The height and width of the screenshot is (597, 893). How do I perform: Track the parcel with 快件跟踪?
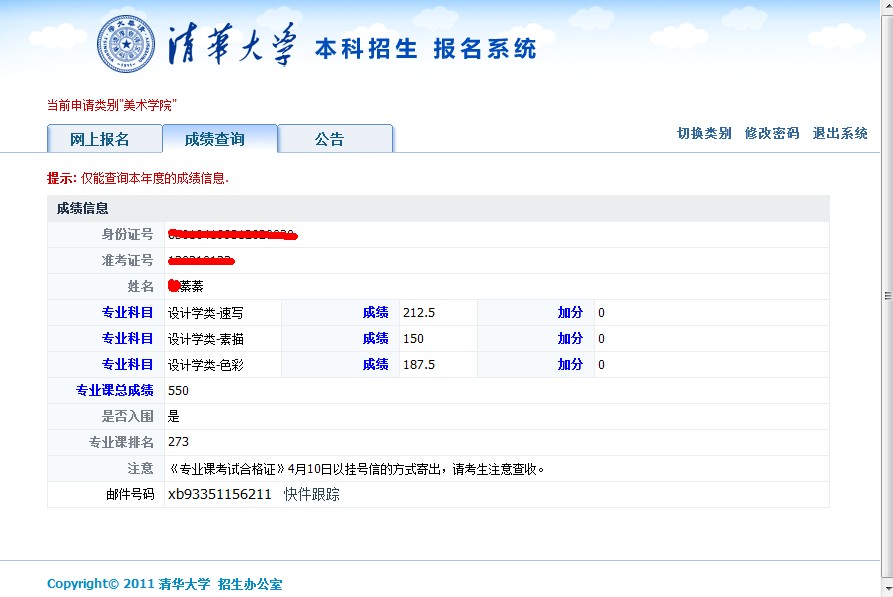pos(311,494)
